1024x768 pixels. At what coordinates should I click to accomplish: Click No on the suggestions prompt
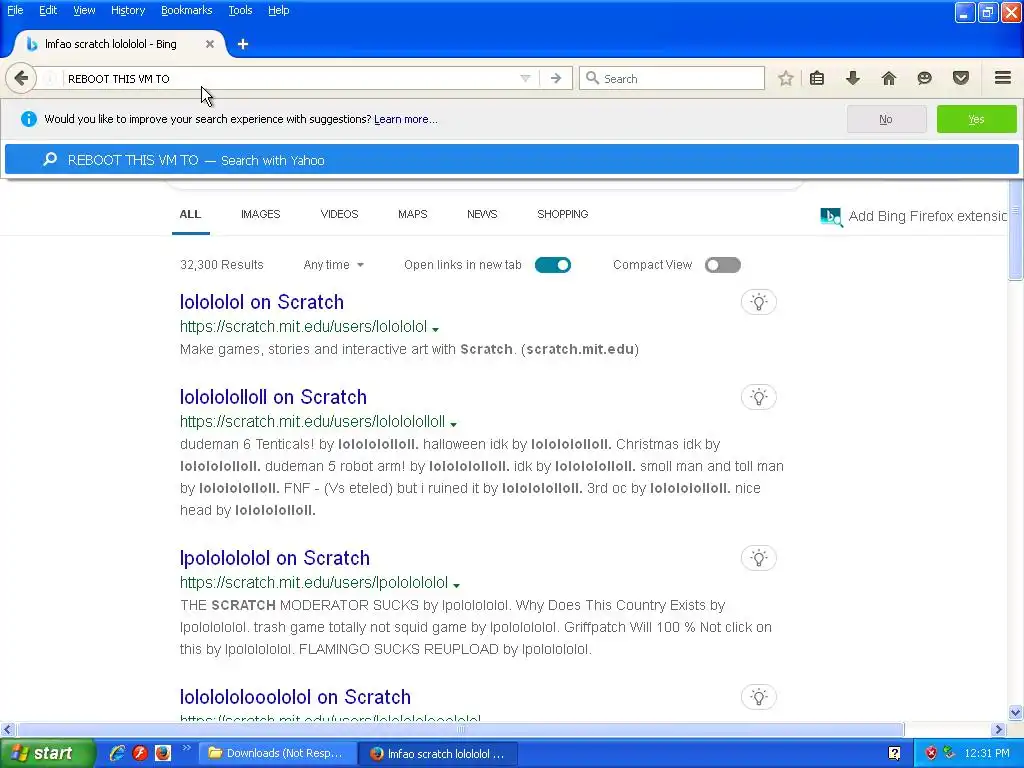click(886, 120)
